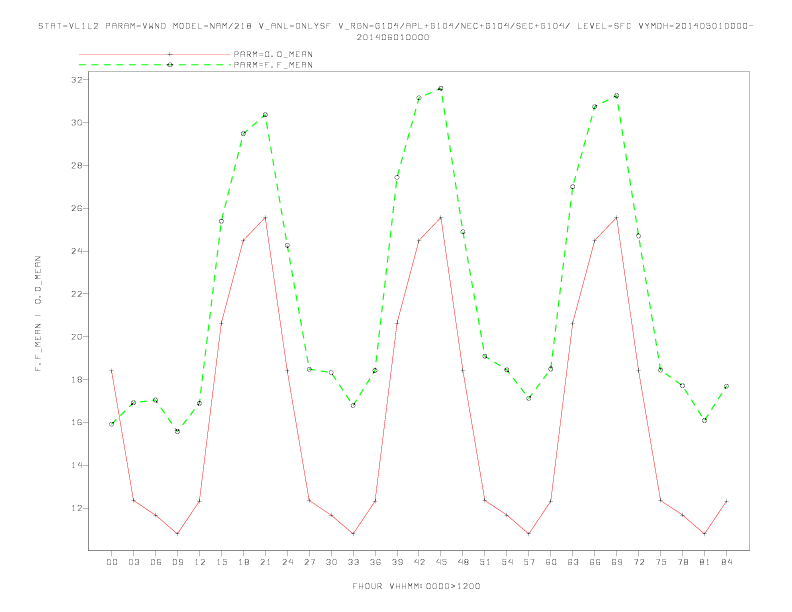This screenshot has height=612, width=792.
Task: Click y-axis tick label 22
Action: tap(77, 294)
